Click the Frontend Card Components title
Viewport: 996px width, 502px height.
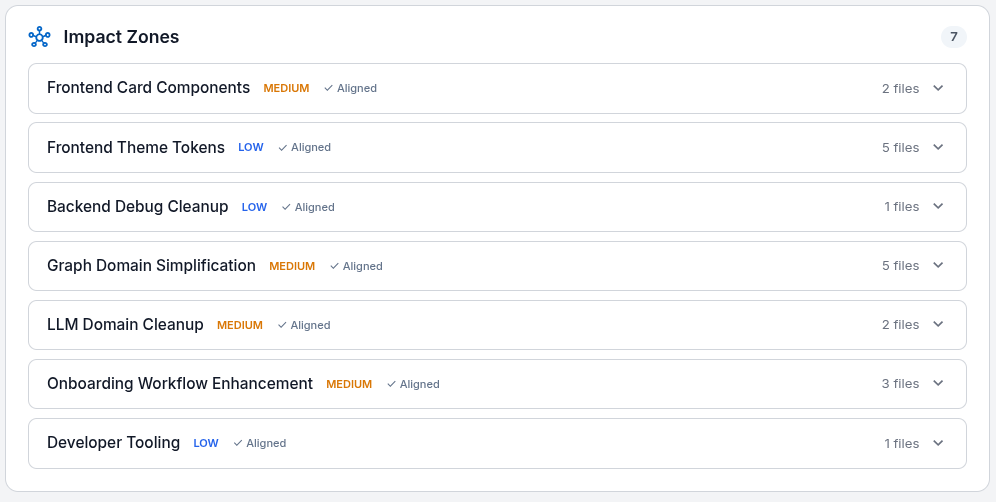(x=148, y=88)
